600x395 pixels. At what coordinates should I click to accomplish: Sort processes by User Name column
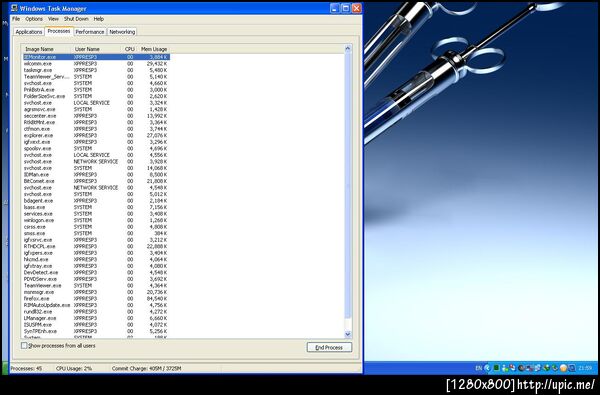(x=97, y=49)
